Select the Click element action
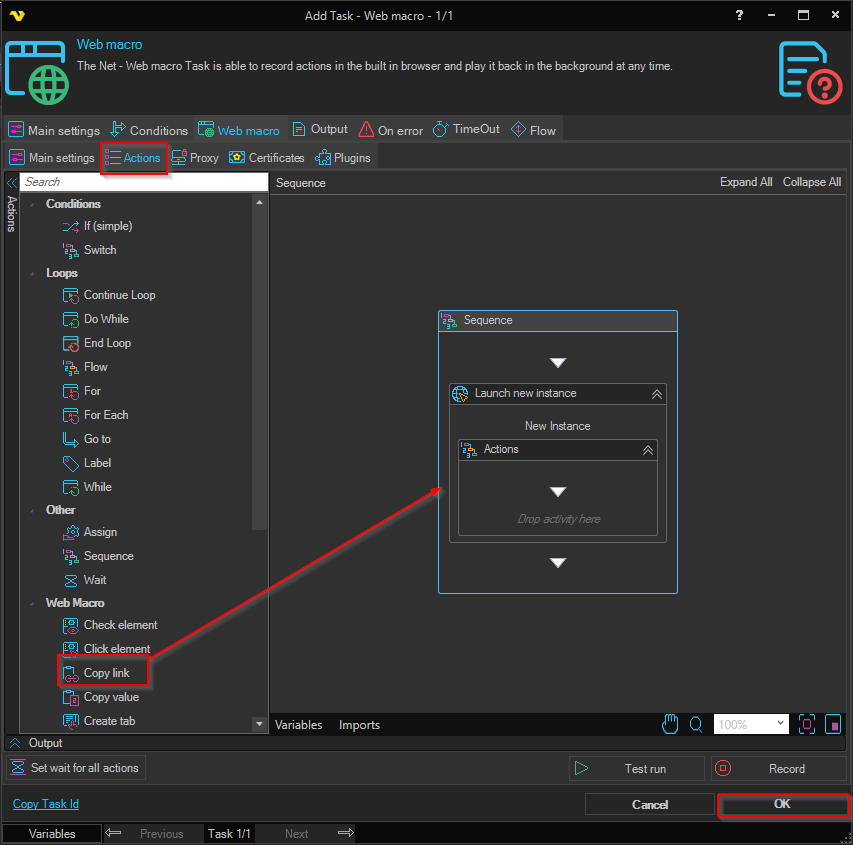Screen dimensions: 853x845 pyautogui.click(x=116, y=649)
